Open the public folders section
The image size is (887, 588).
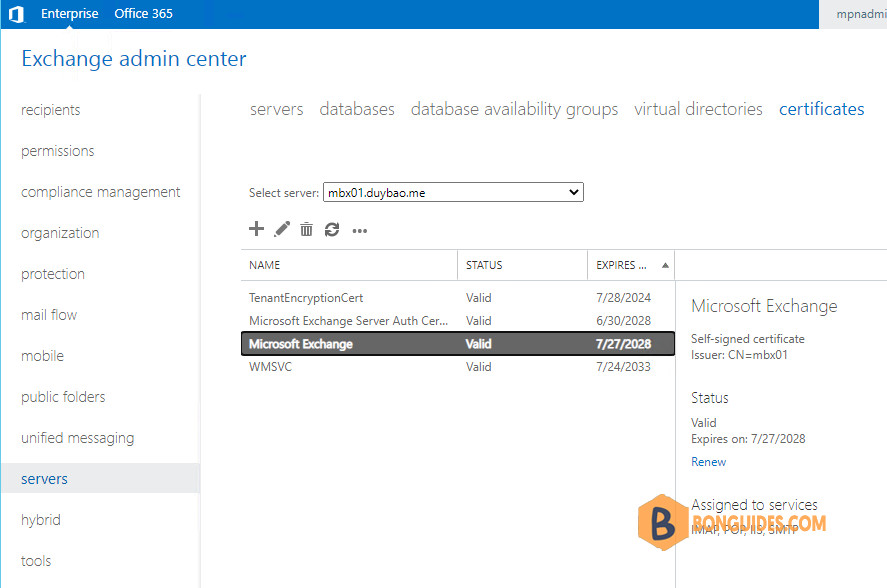[x=63, y=397]
